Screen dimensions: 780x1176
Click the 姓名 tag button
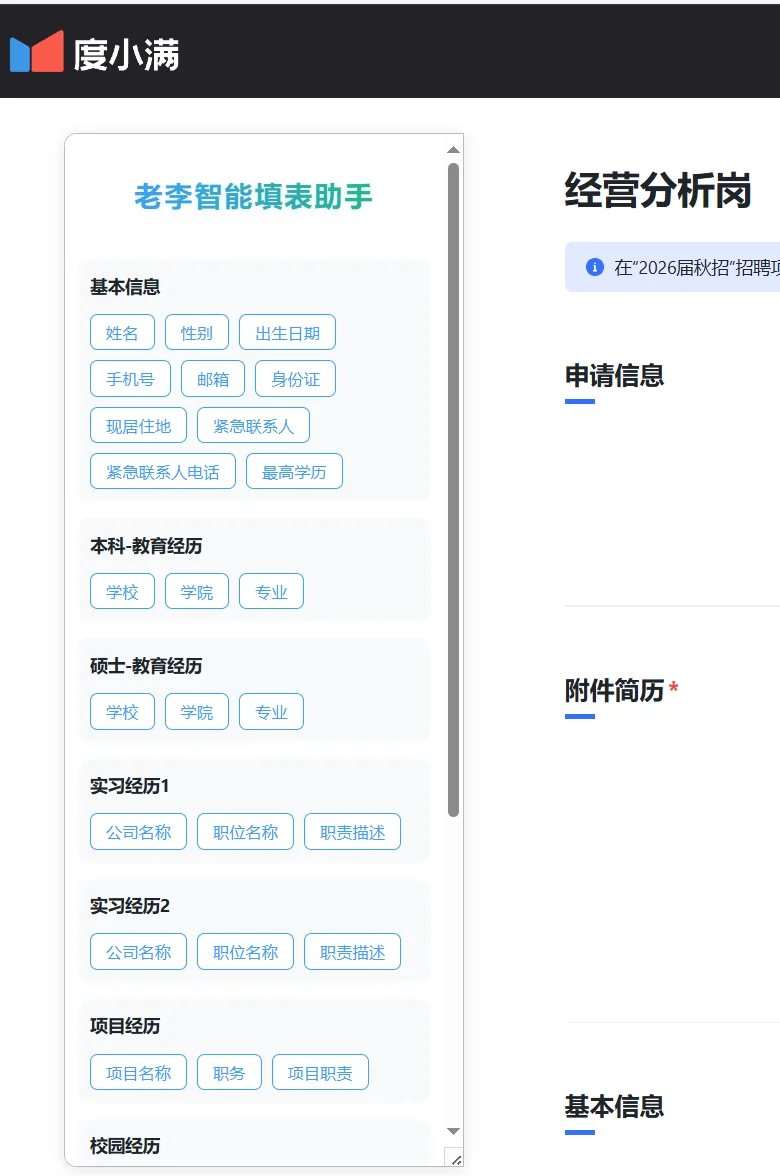click(122, 332)
